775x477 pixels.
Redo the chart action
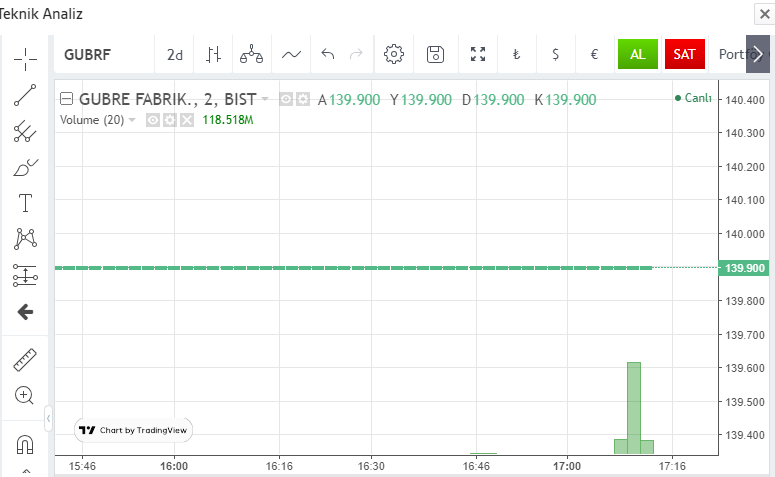(x=356, y=54)
